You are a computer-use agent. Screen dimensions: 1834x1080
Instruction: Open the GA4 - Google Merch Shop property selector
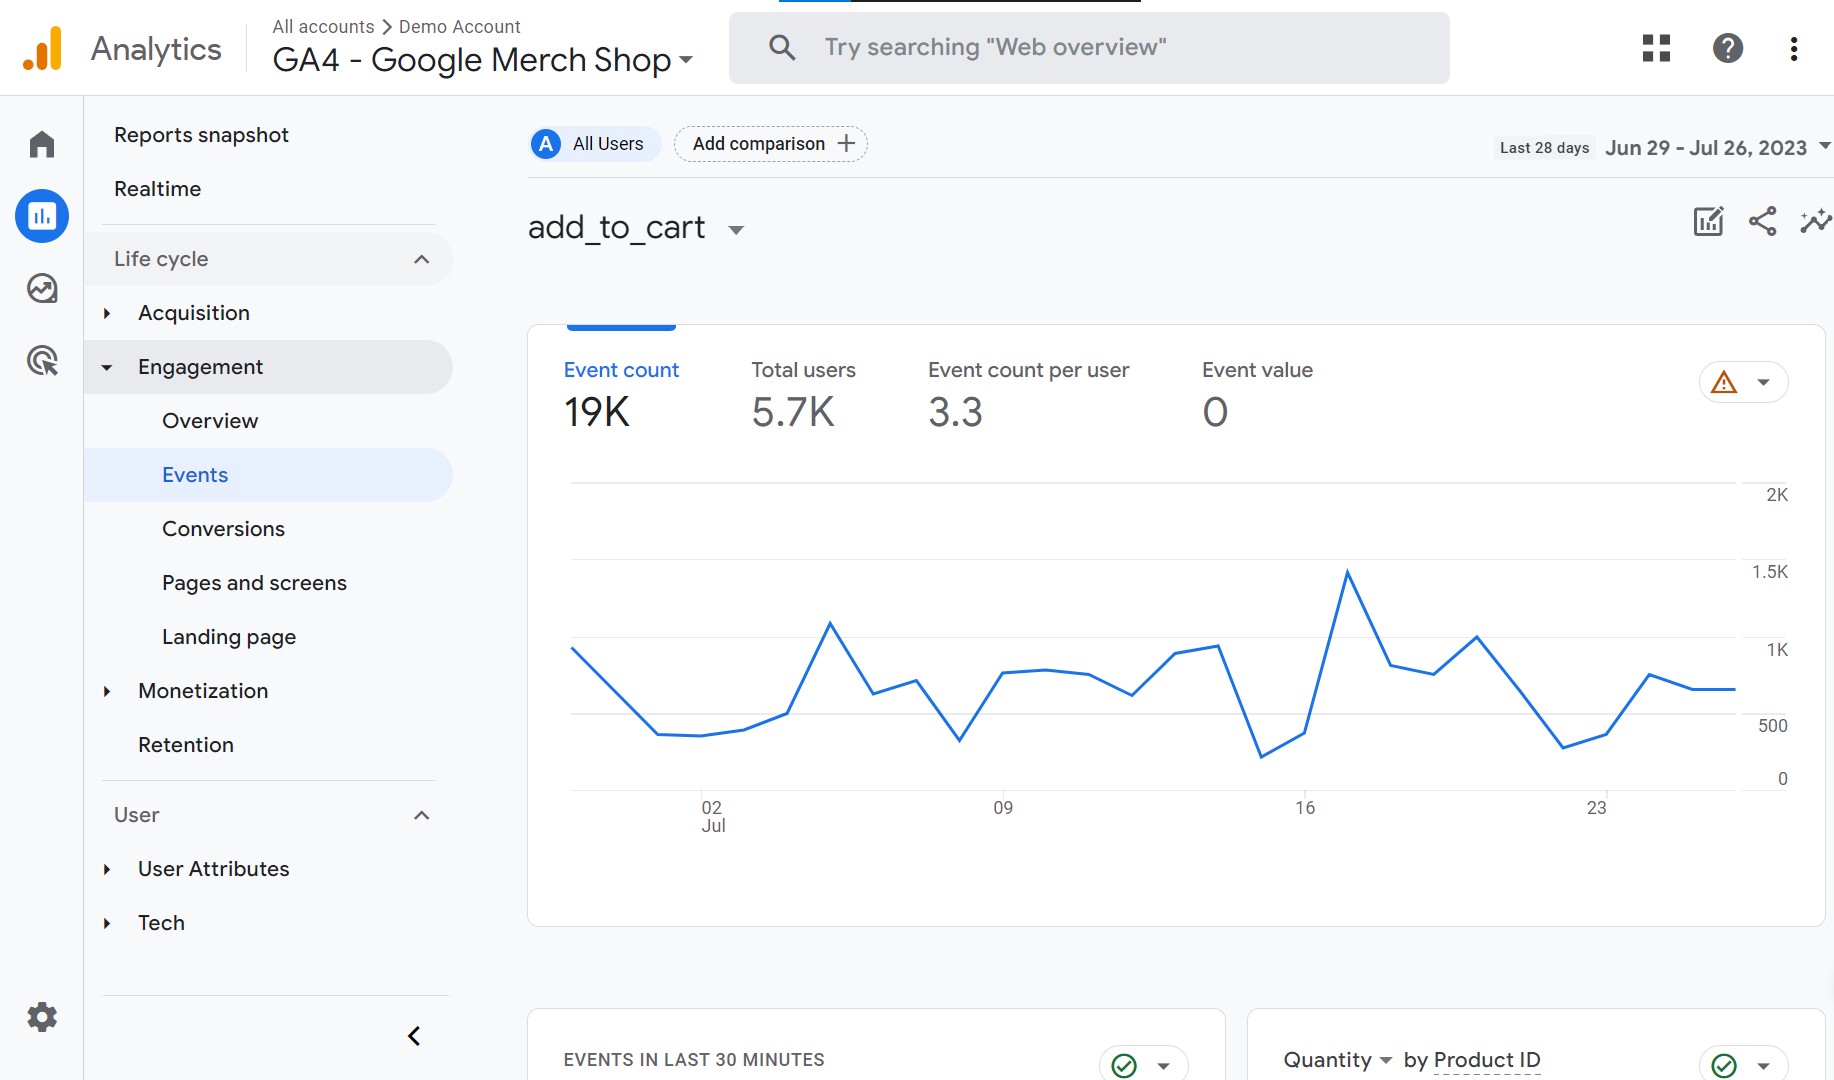point(483,60)
